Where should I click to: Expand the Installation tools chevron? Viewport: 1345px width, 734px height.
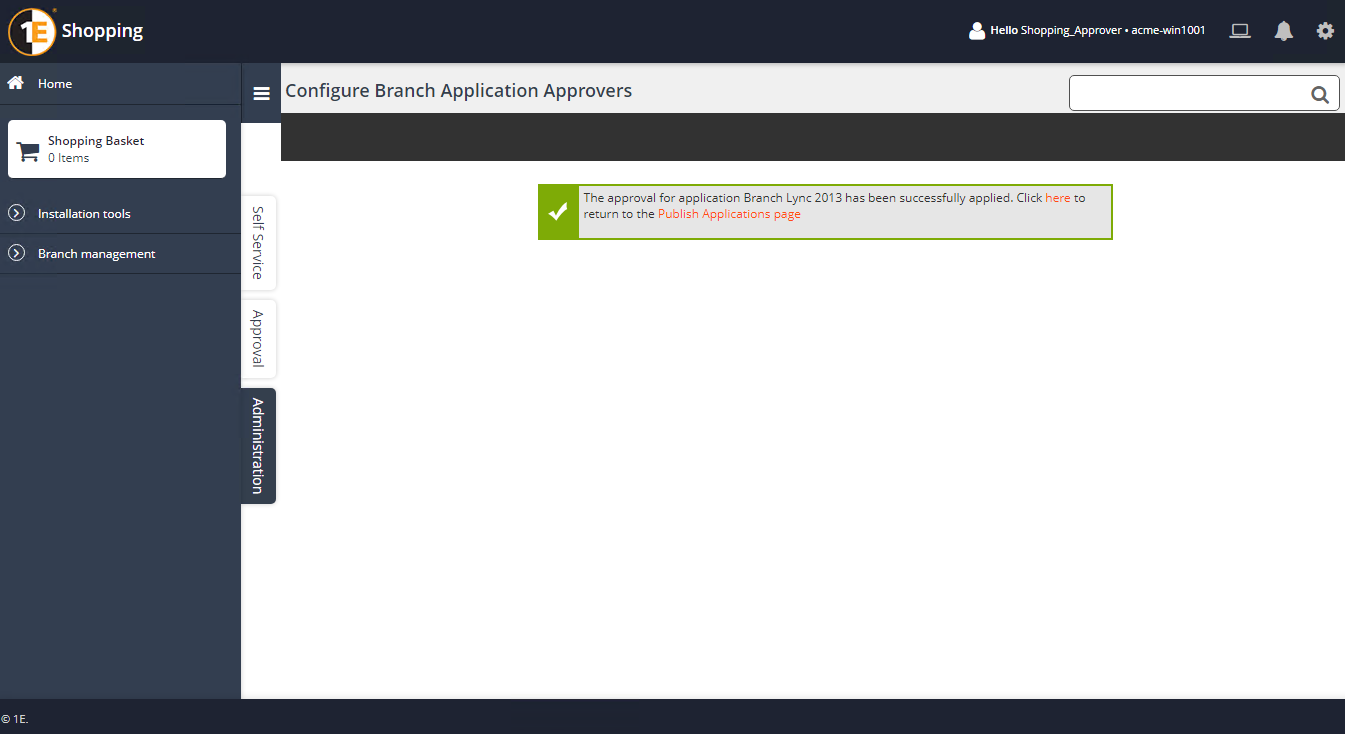coord(16,213)
